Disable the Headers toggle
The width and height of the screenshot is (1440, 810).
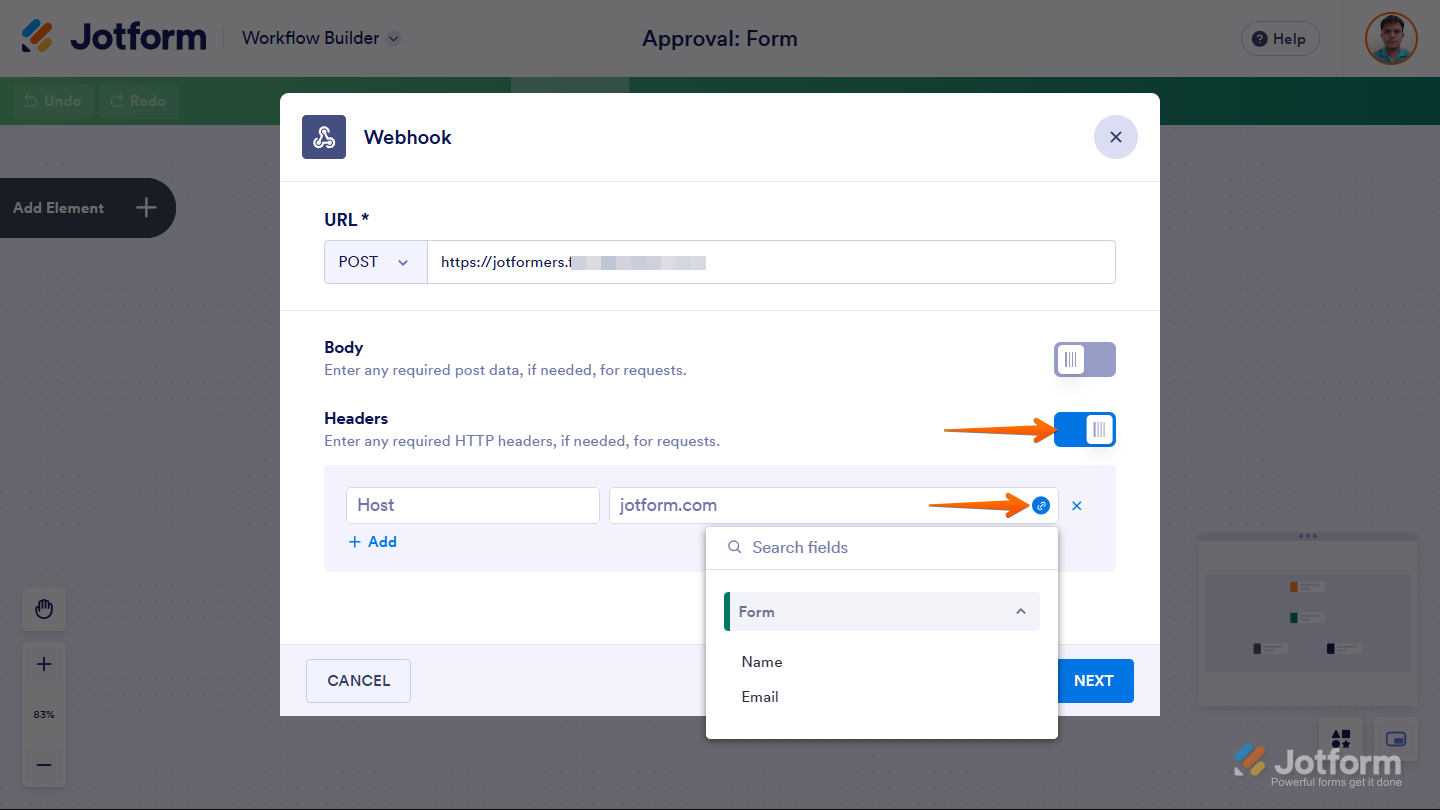pyautogui.click(x=1084, y=429)
